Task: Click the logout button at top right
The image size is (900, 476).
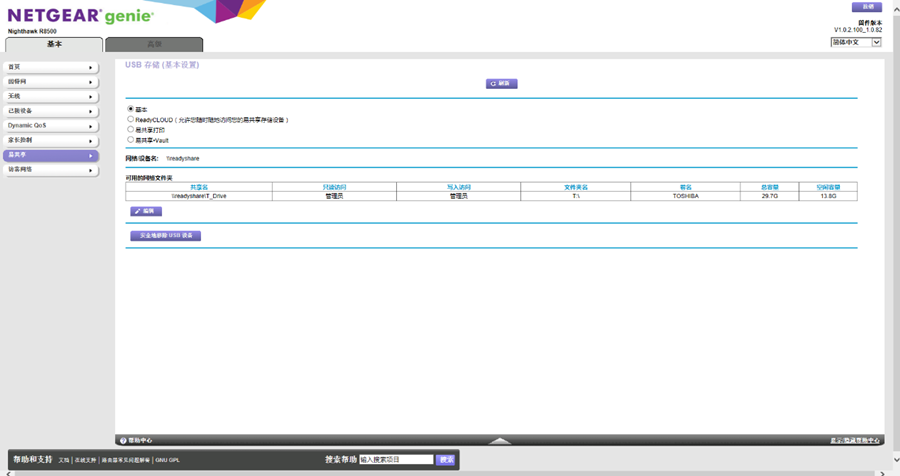Action: click(866, 7)
